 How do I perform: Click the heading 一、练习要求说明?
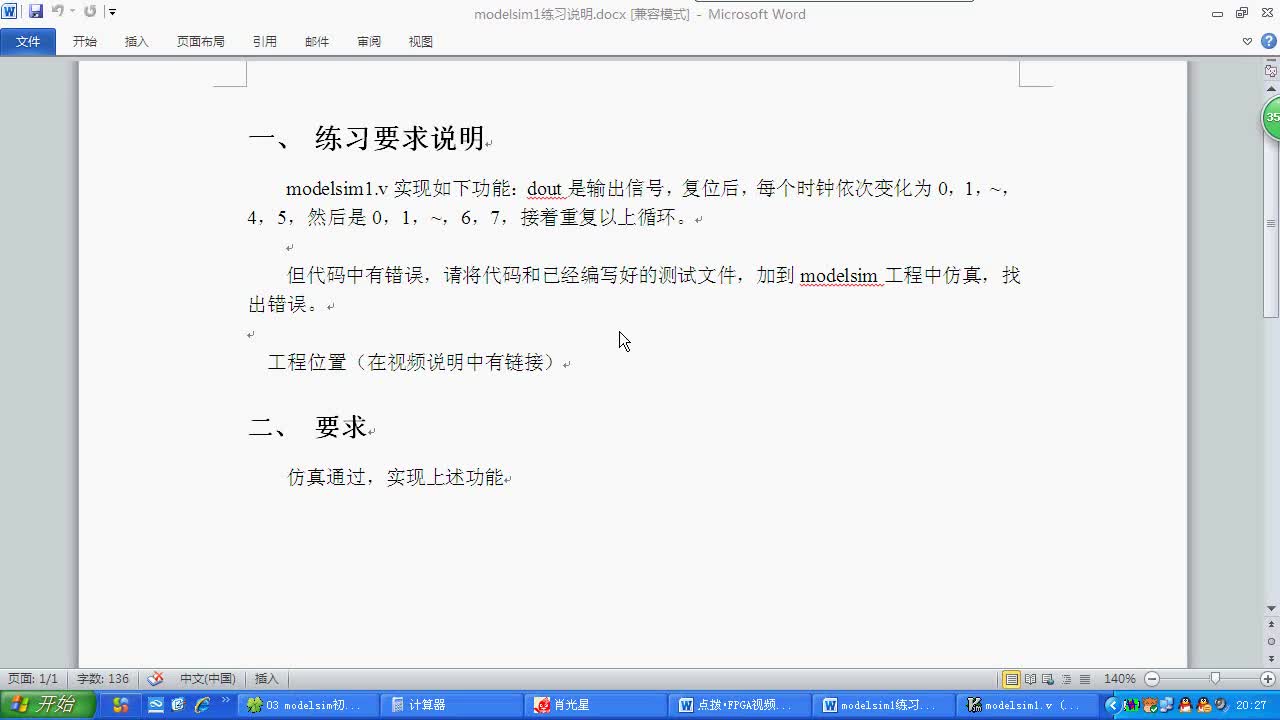[367, 138]
